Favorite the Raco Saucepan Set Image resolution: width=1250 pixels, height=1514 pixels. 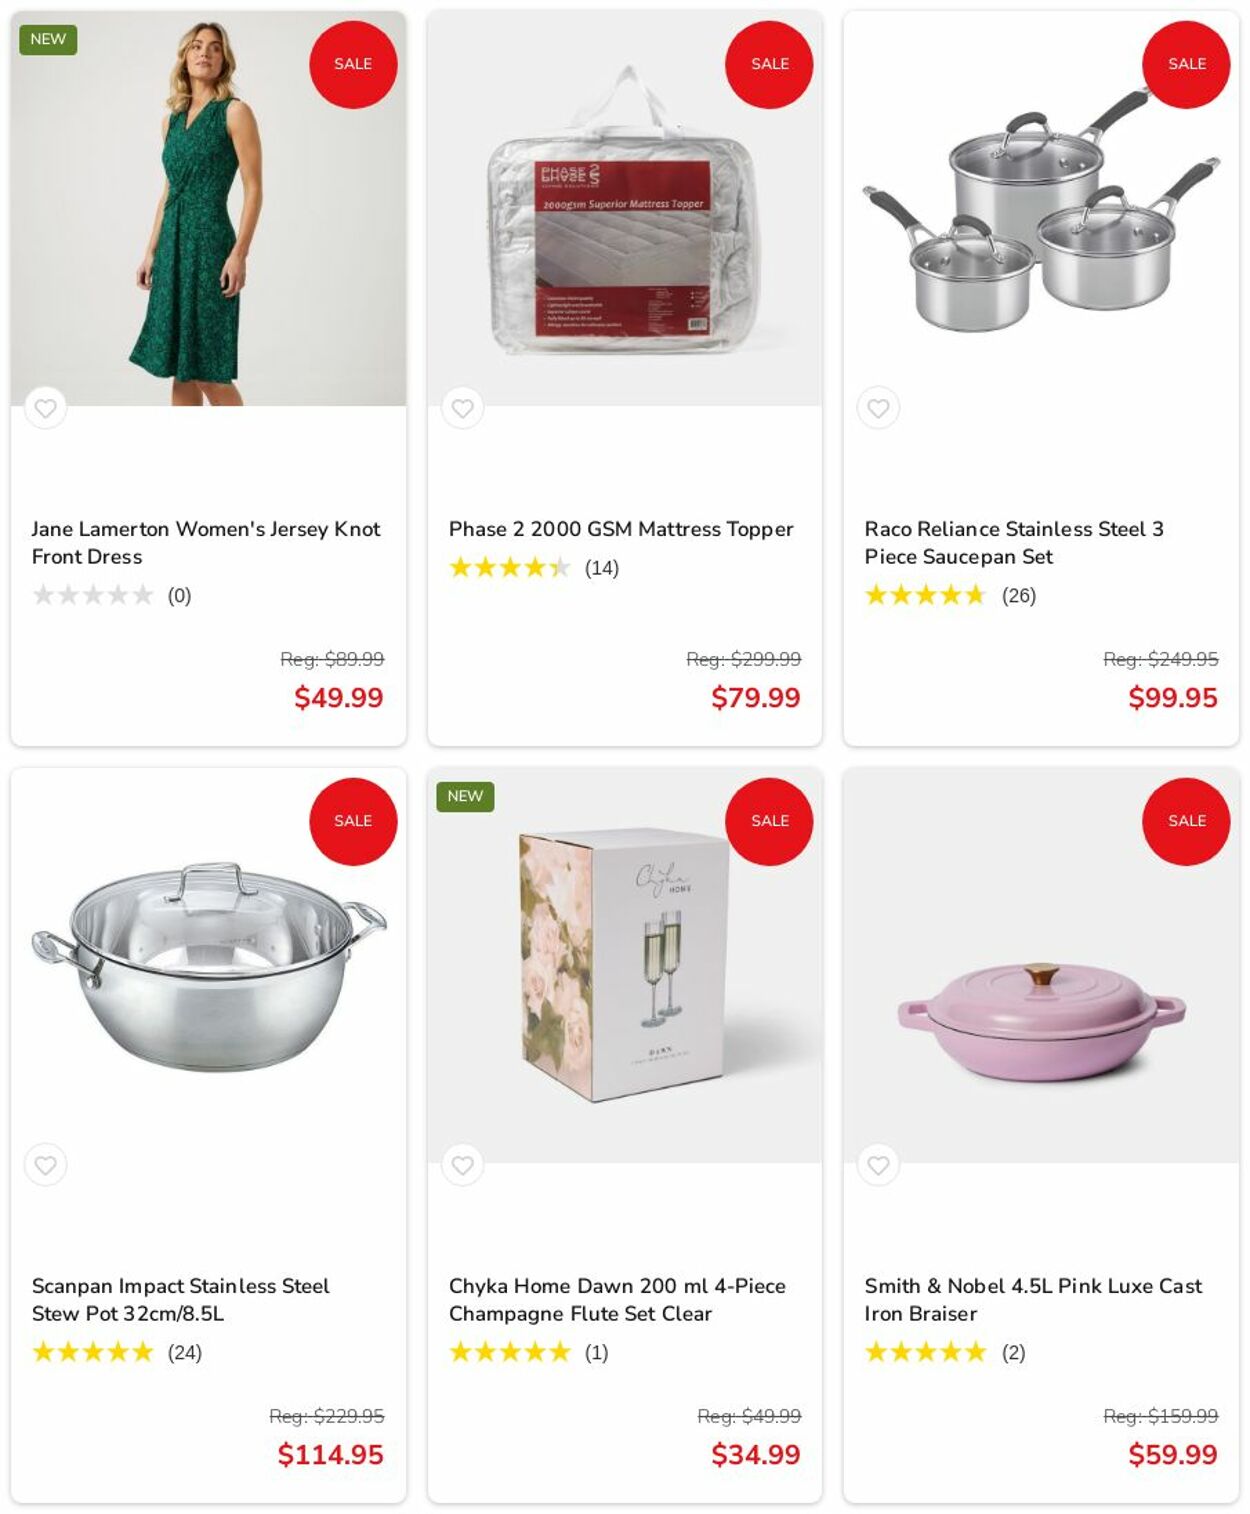pos(878,408)
